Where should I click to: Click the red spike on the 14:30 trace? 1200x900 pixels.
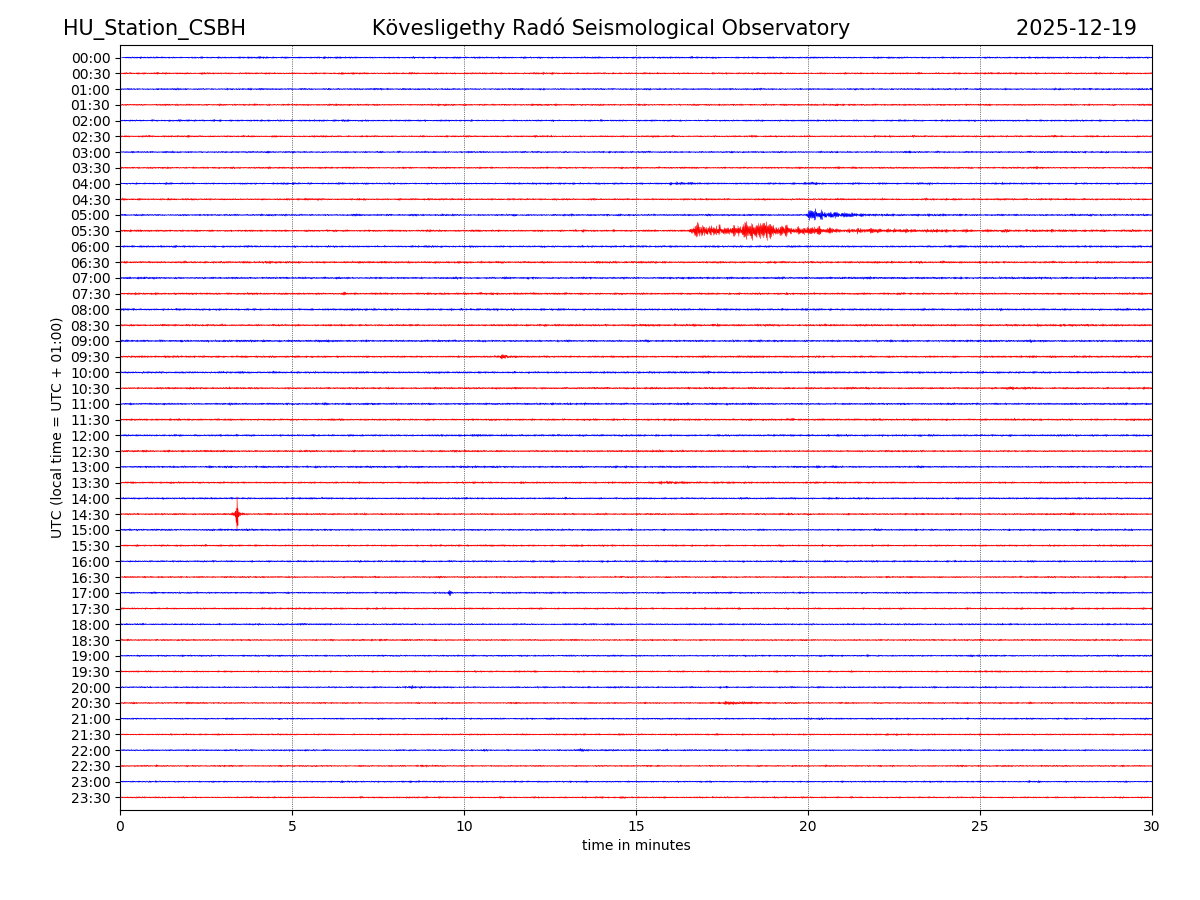[x=237, y=514]
